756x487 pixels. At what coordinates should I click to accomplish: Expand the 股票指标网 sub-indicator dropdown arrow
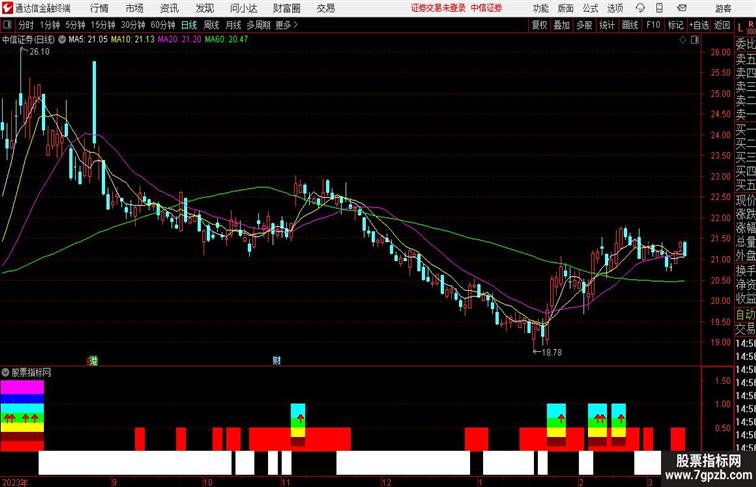[5, 372]
